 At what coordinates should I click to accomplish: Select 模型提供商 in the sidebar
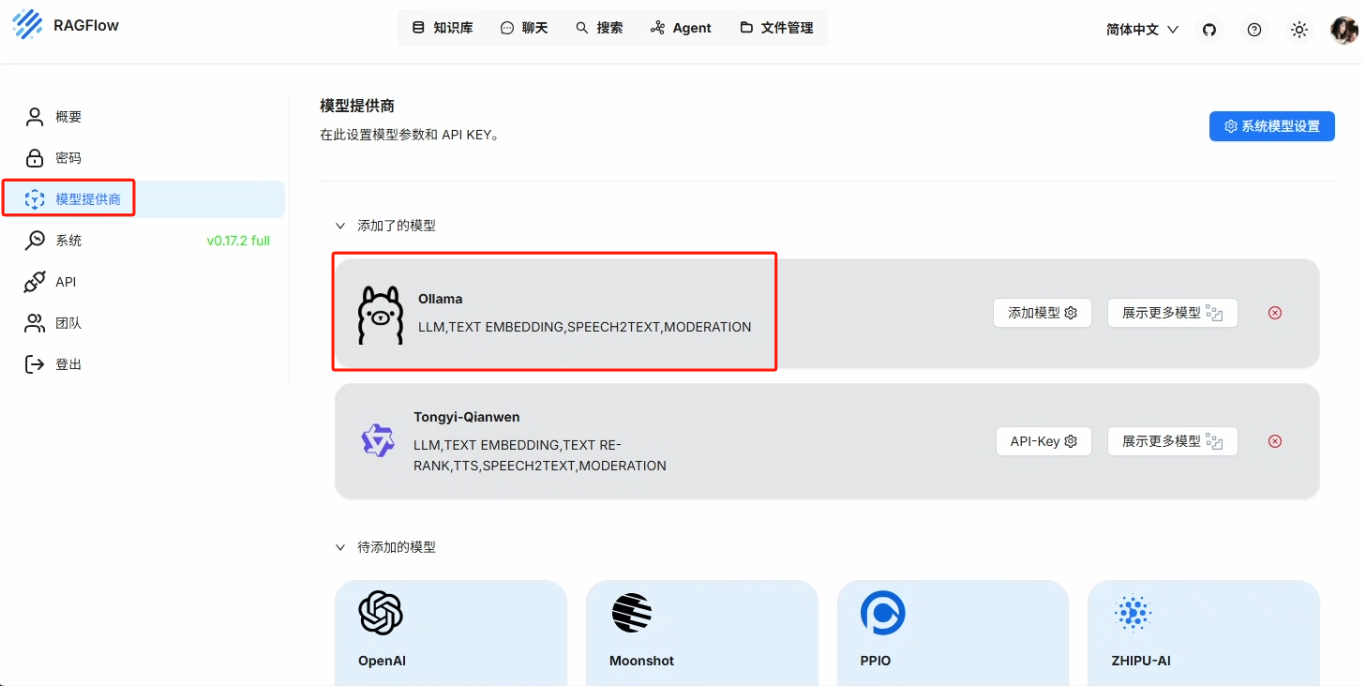[143, 199]
